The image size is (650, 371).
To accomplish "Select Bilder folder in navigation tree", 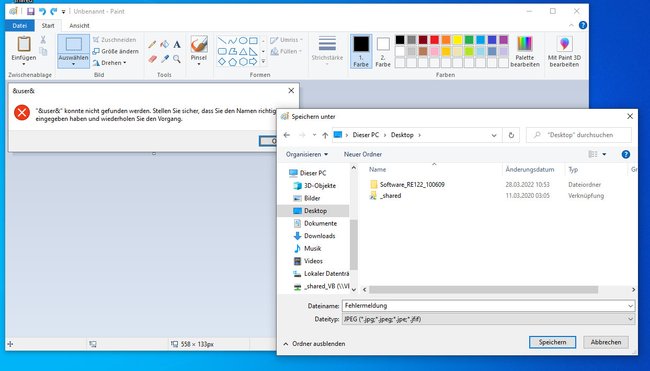I will [307, 198].
